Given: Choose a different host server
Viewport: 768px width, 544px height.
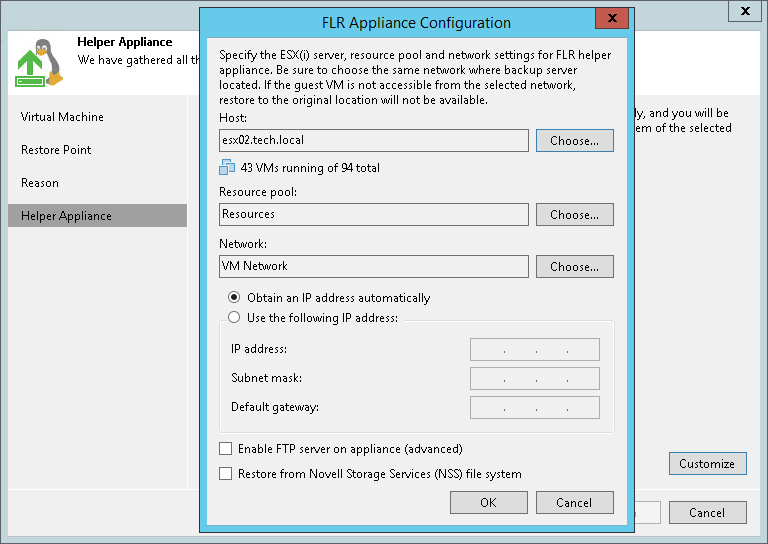Looking at the screenshot, I should pos(574,141).
